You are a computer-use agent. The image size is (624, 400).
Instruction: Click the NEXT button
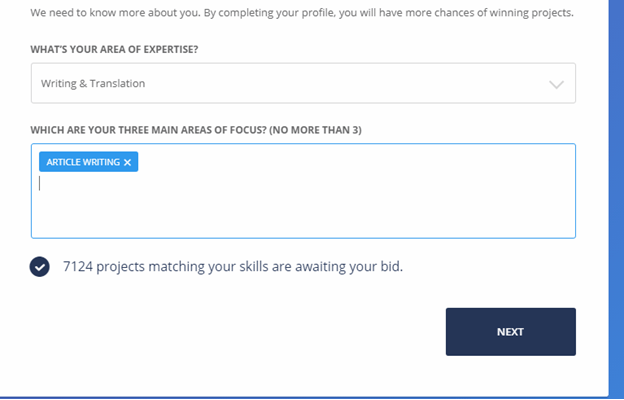(x=511, y=332)
